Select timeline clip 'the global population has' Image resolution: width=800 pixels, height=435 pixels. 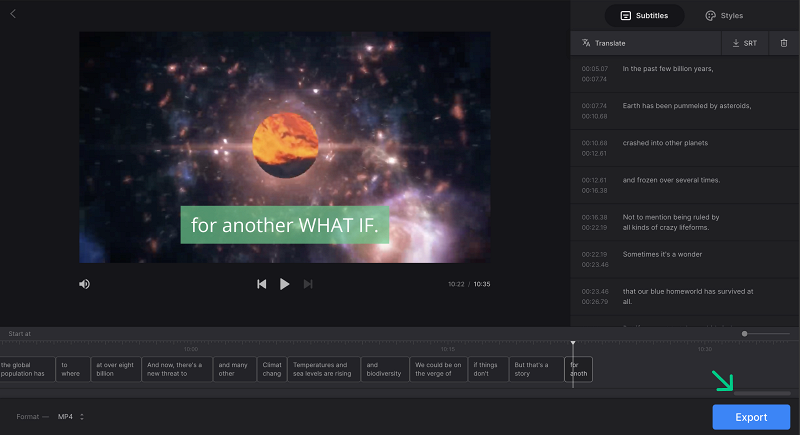[27, 369]
